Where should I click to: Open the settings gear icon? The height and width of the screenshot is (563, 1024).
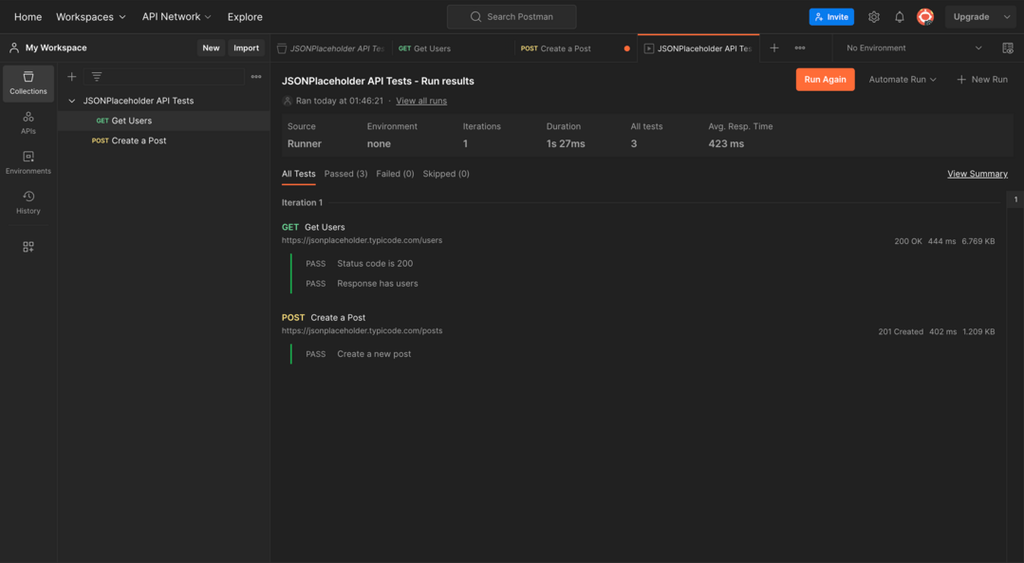point(874,17)
